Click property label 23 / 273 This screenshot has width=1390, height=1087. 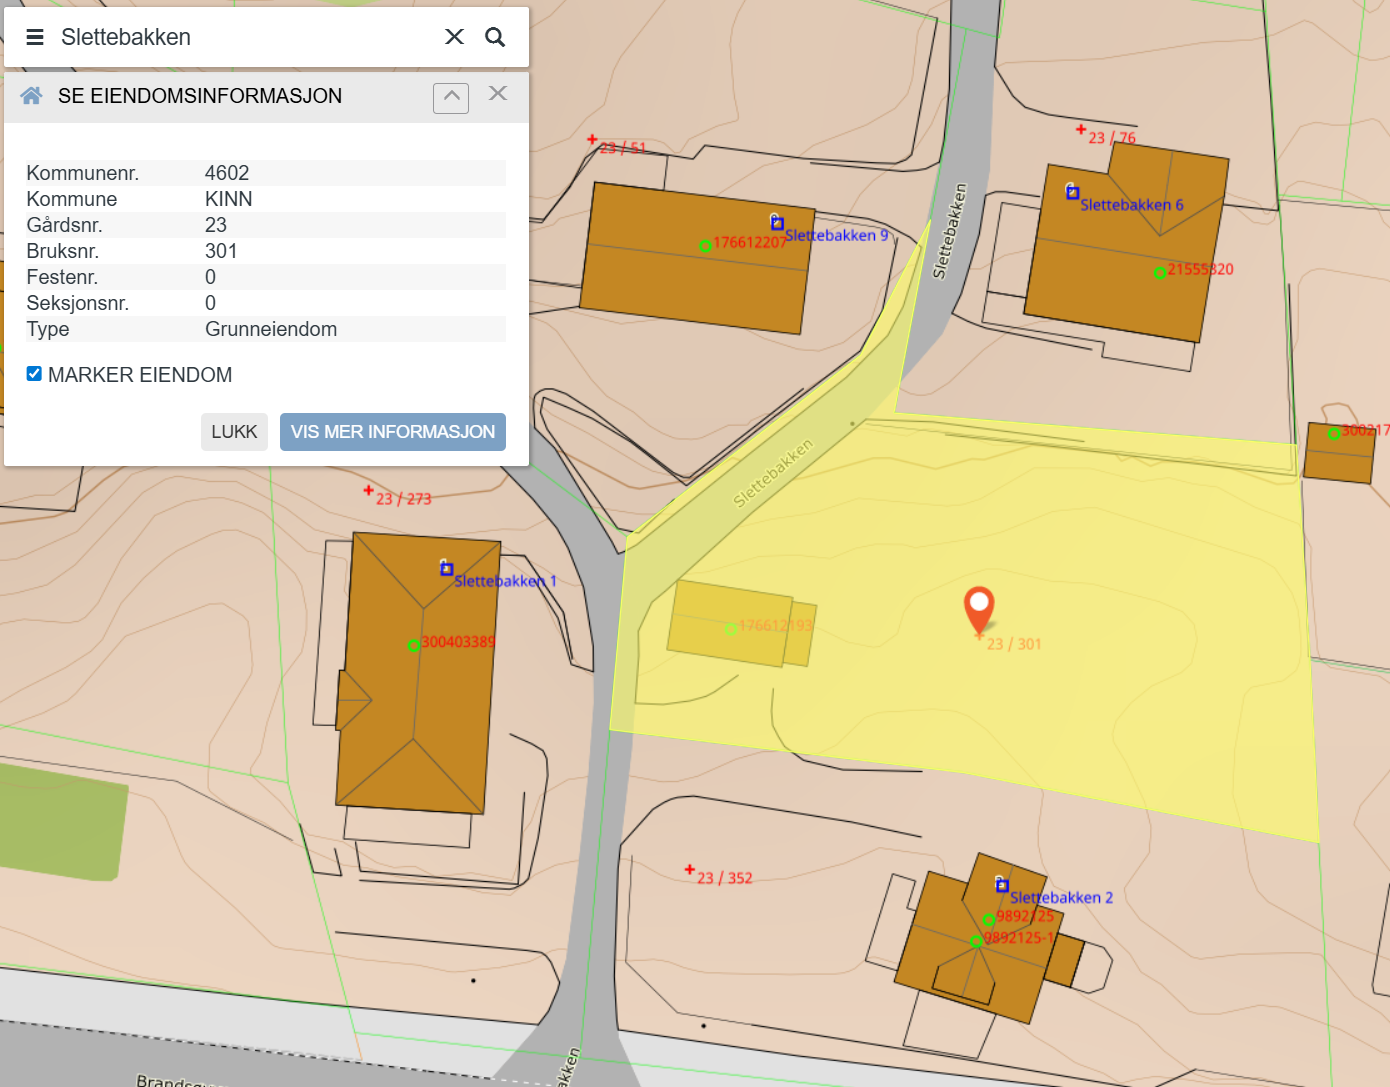click(x=402, y=498)
